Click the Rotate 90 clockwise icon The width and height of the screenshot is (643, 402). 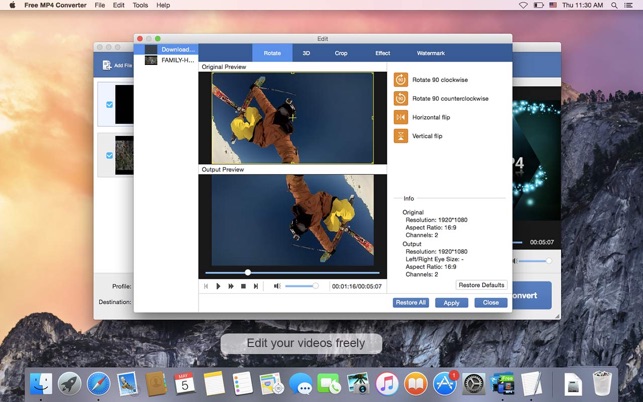401,80
